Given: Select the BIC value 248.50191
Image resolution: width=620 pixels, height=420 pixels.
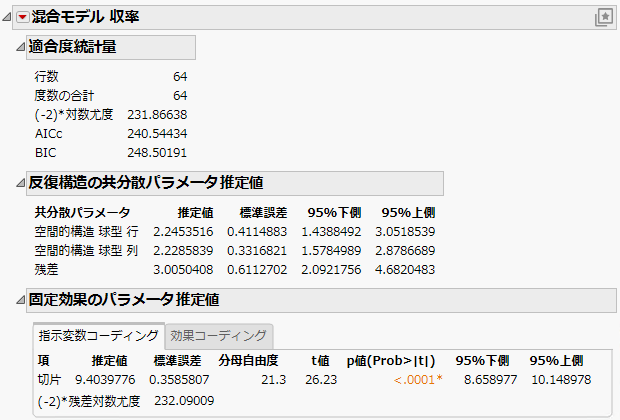Looking at the screenshot, I should point(157,152).
